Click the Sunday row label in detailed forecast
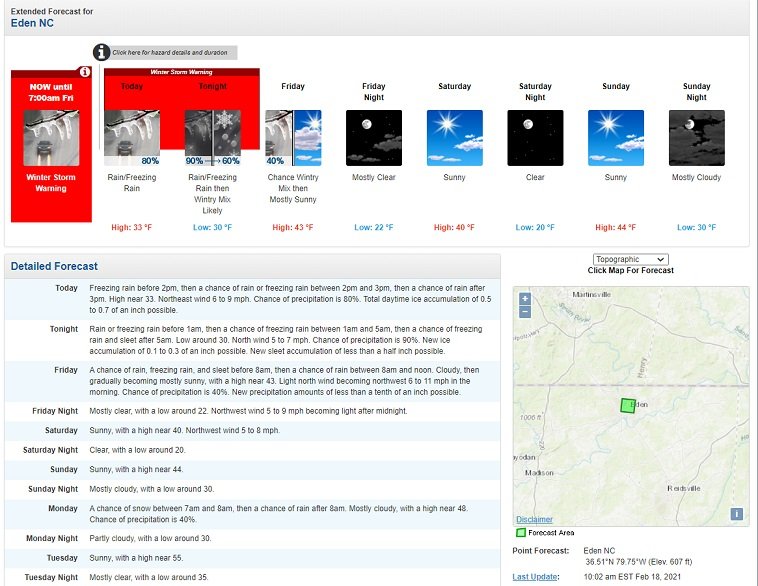Screen dimensions: 758x586 click(x=64, y=469)
